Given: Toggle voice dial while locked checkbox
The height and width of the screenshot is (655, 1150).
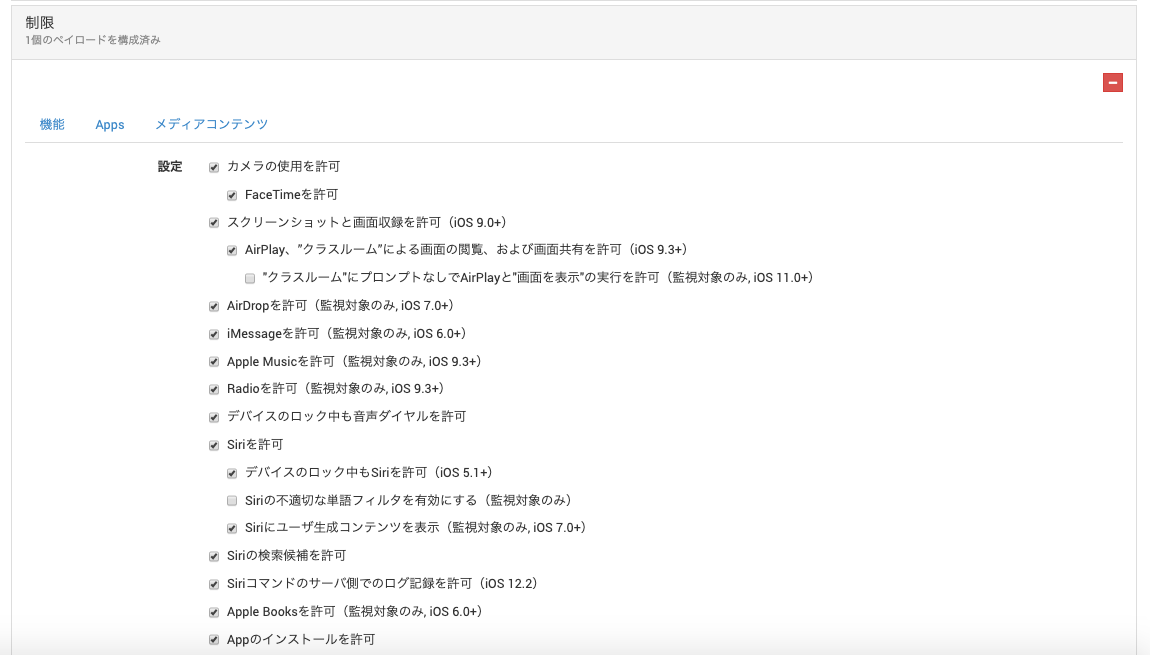Looking at the screenshot, I should 214,417.
